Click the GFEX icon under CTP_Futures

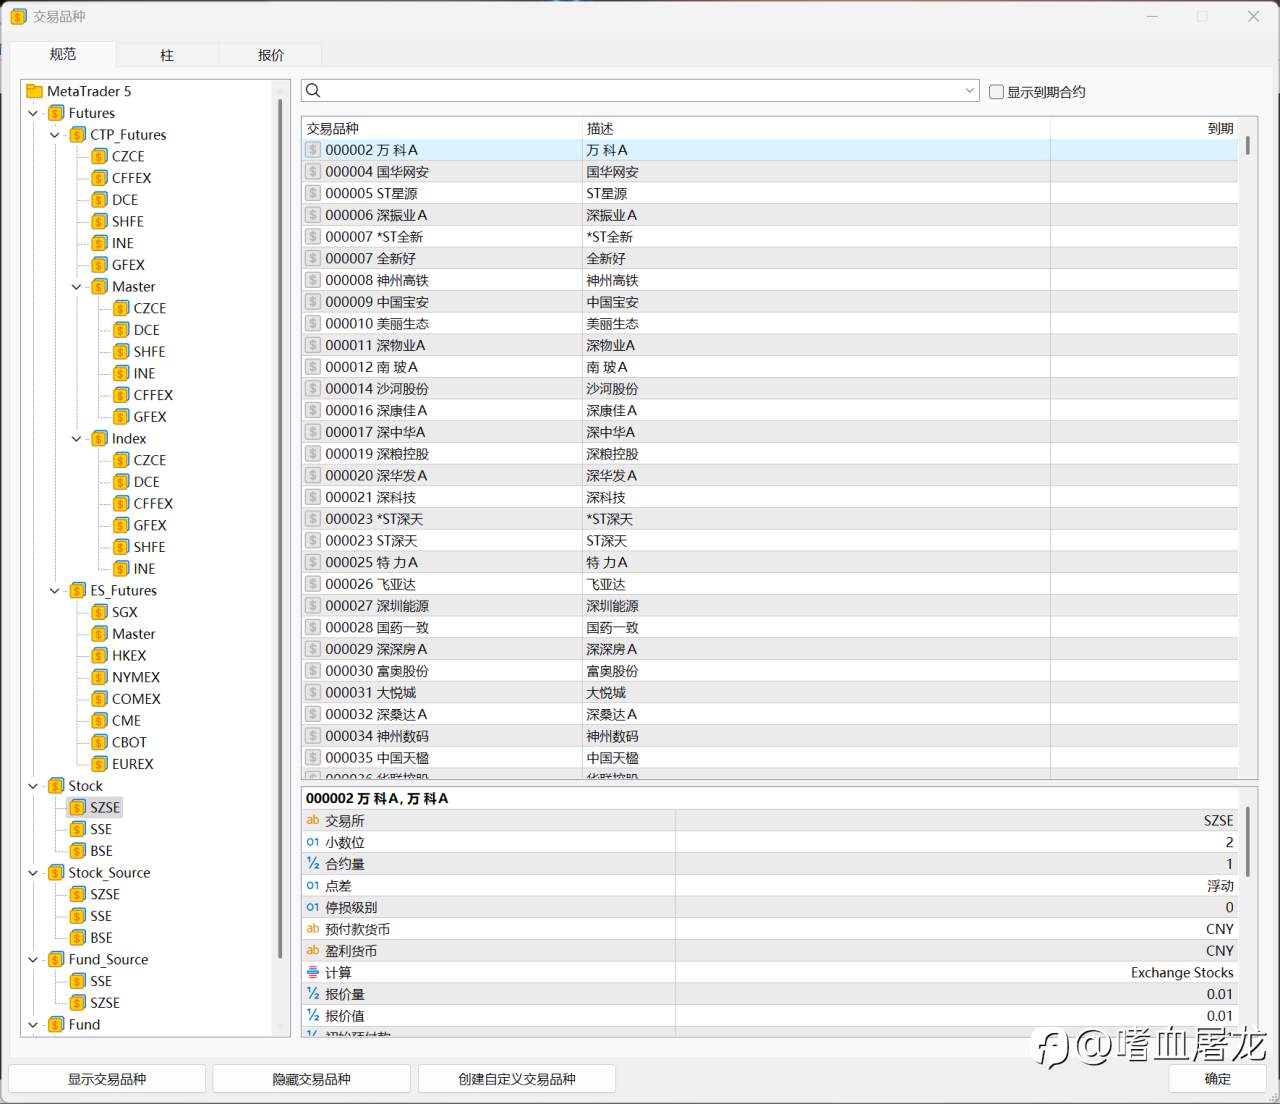click(99, 265)
